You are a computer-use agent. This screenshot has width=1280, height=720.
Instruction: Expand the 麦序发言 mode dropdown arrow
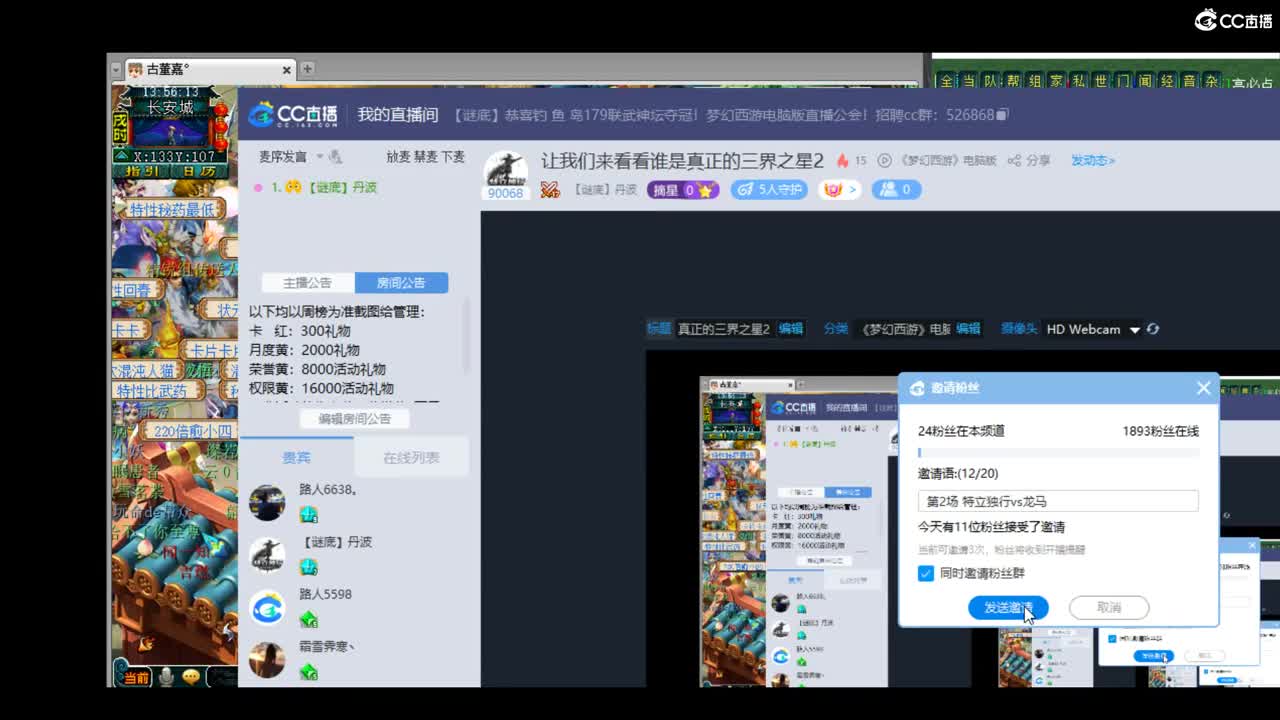pos(320,157)
